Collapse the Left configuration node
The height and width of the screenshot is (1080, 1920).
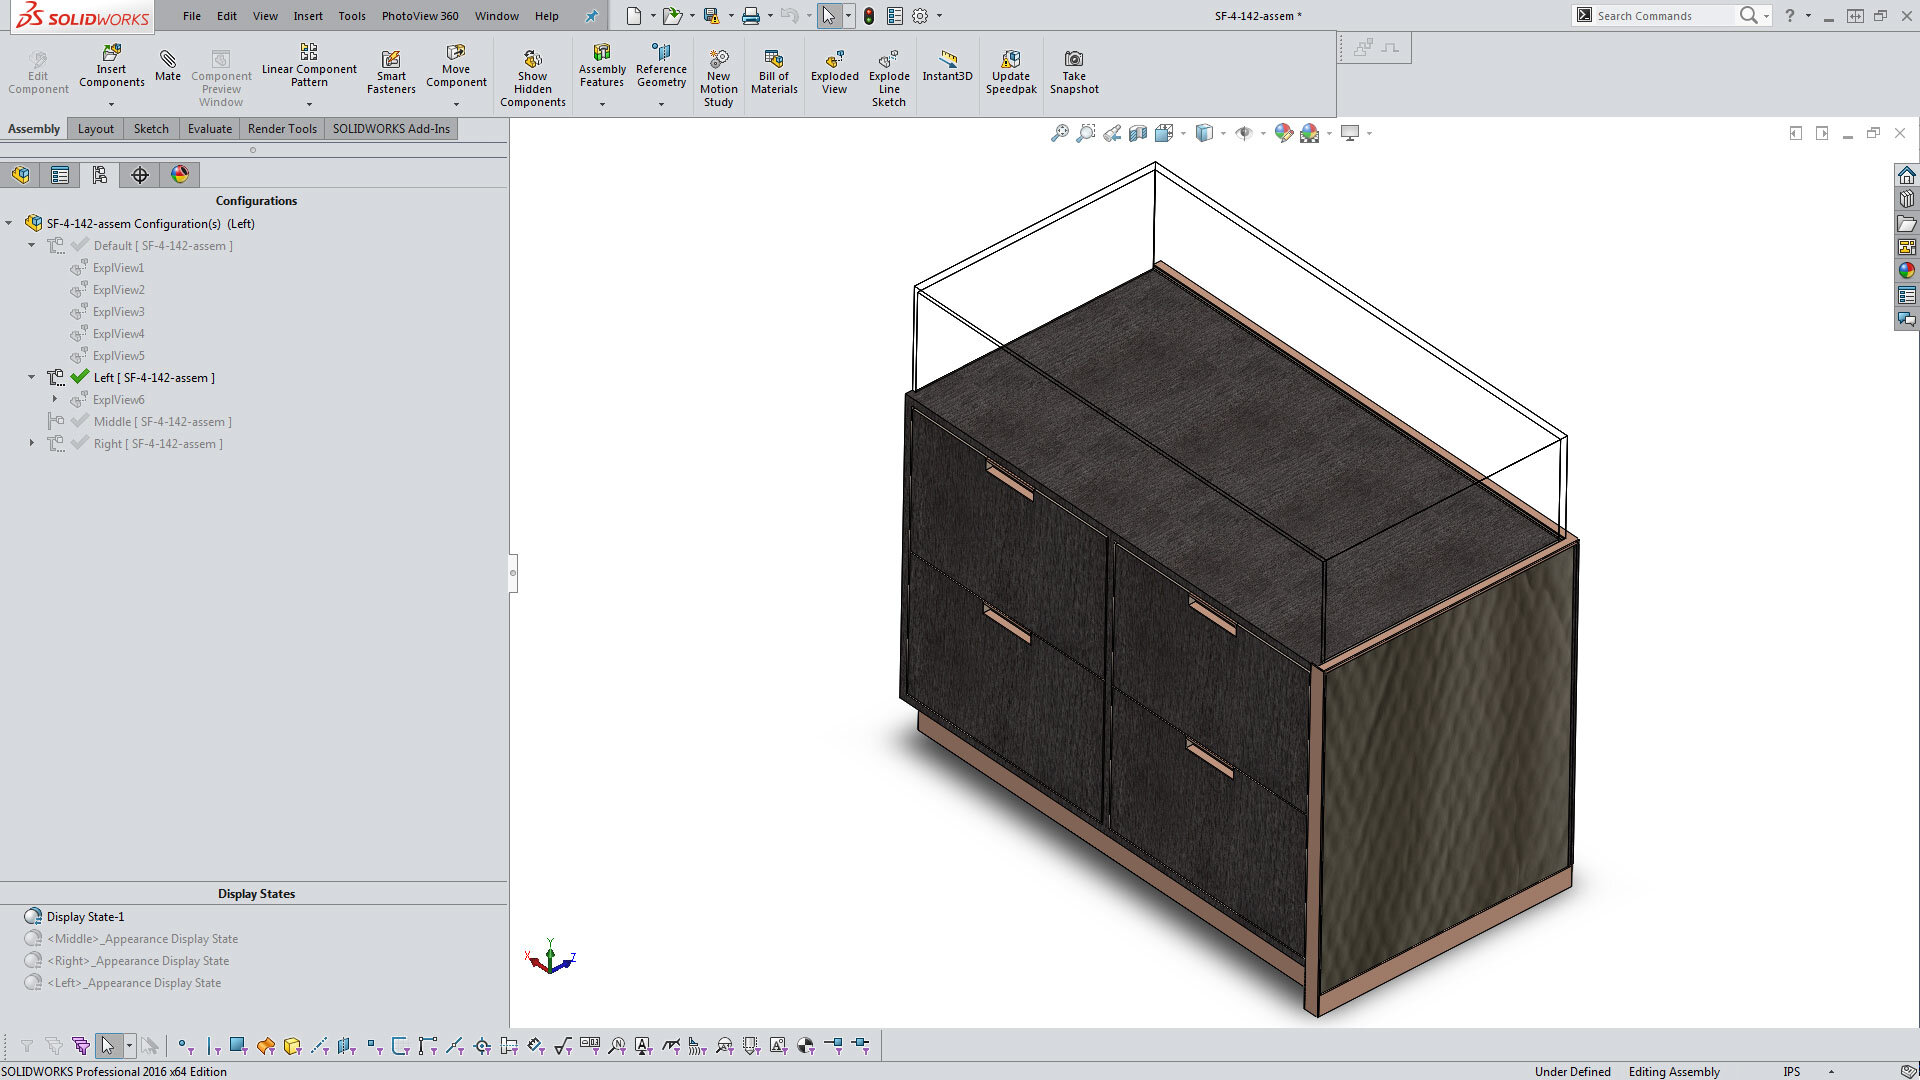coord(31,378)
